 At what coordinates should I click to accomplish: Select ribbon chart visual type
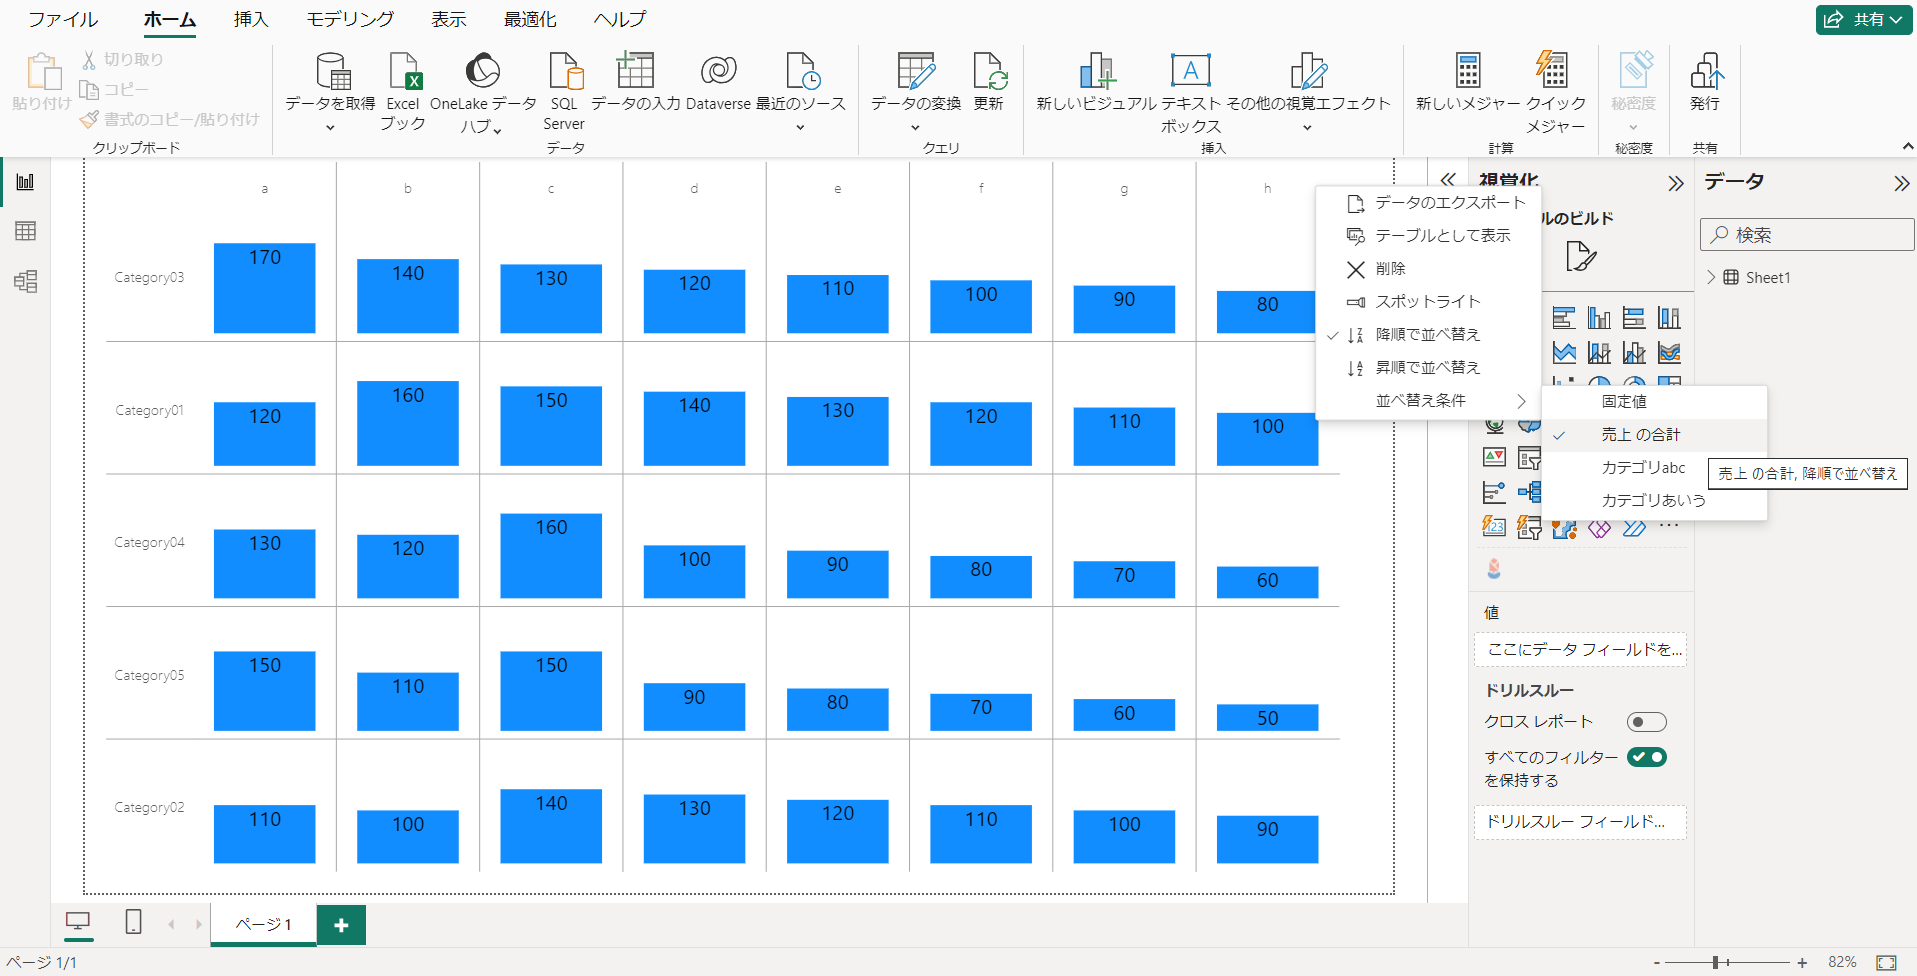[1669, 353]
